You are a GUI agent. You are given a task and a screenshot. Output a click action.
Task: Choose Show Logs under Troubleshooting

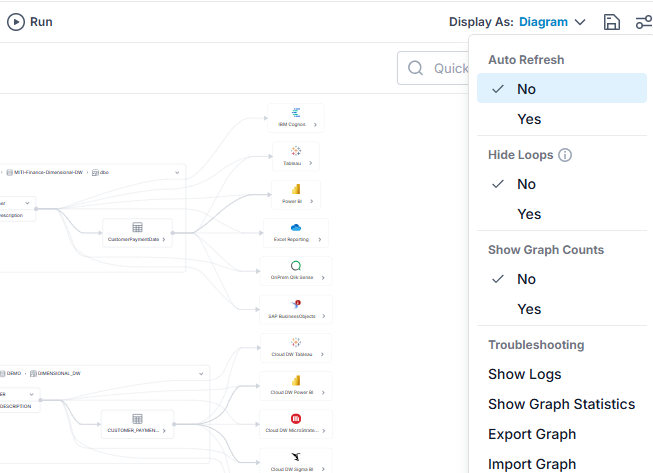pyautogui.click(x=525, y=374)
